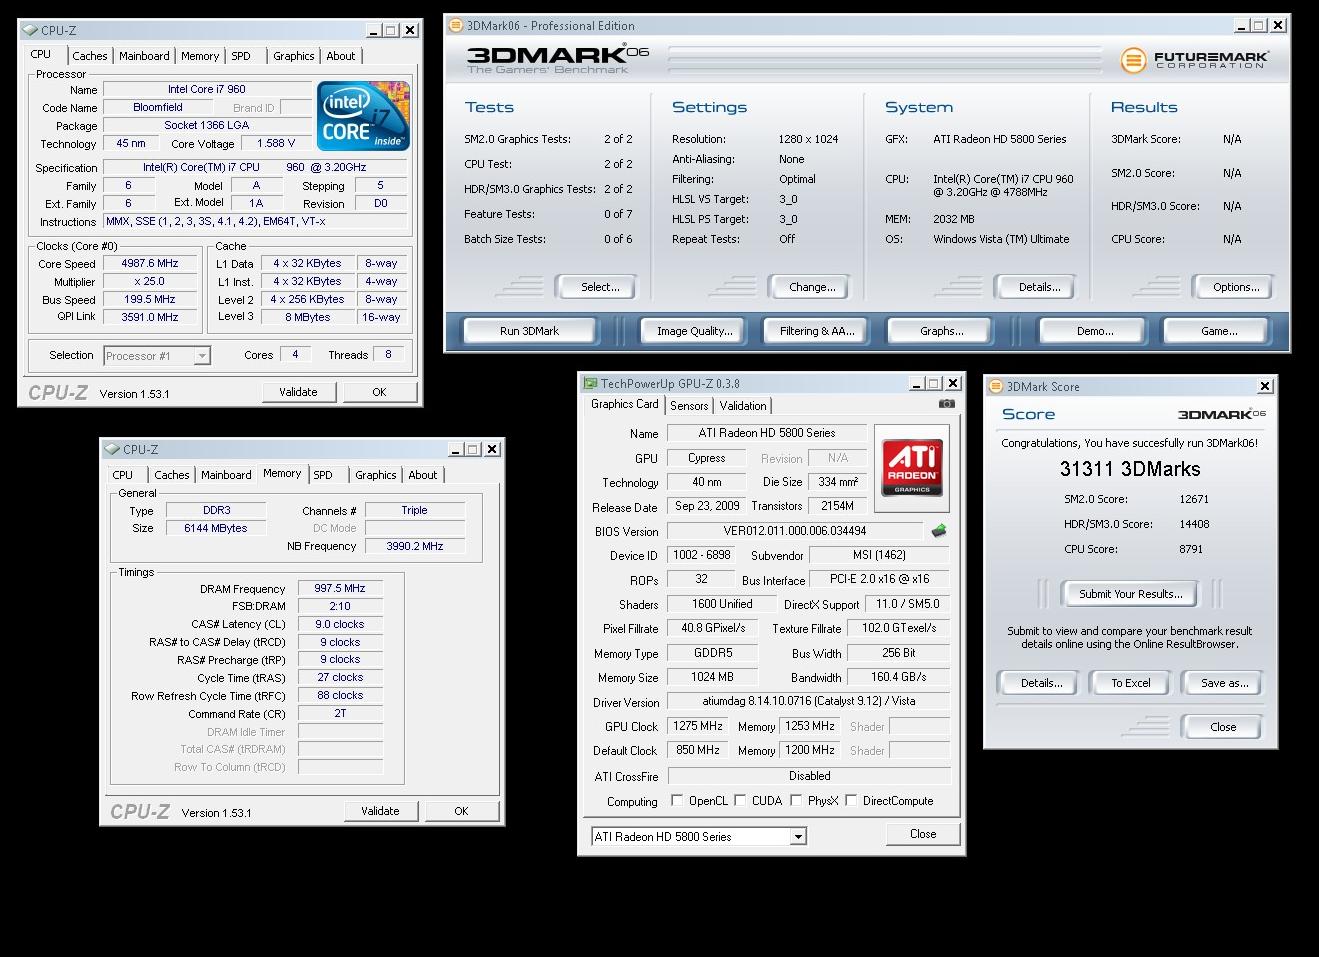
Task: Click the BIOS save chip icon in GPU-Z
Action: [938, 531]
